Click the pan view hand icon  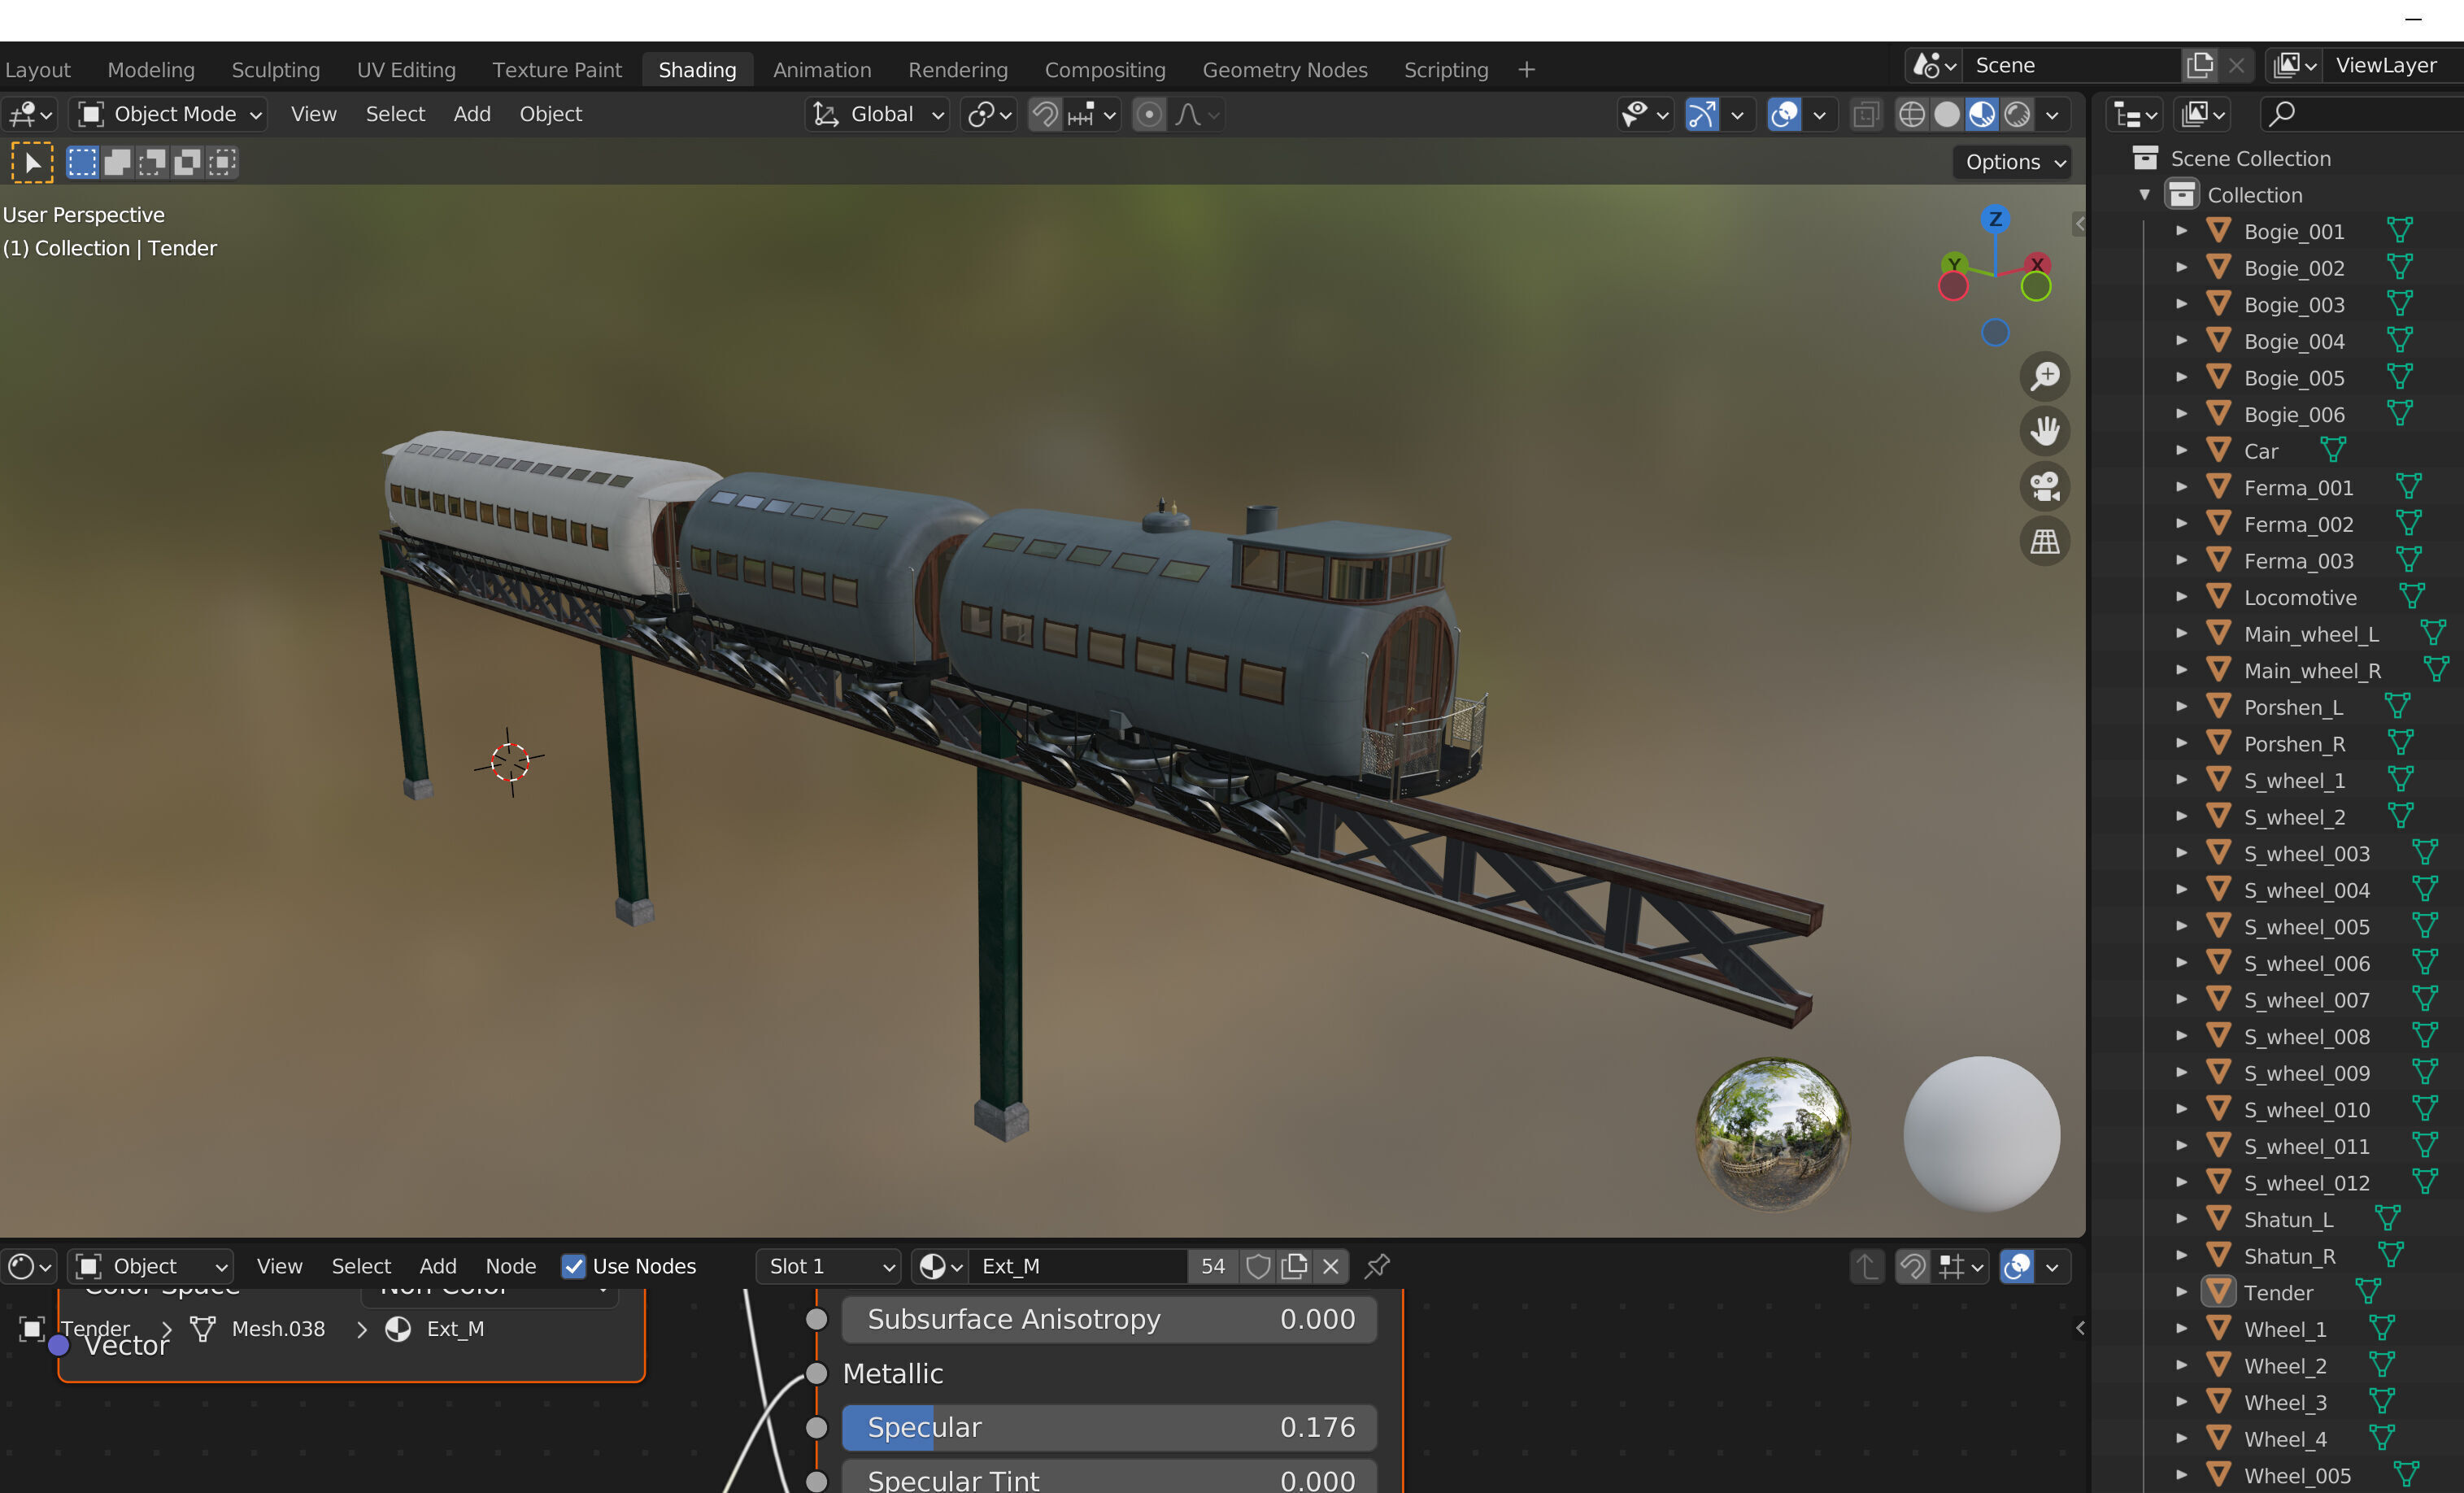(2045, 432)
